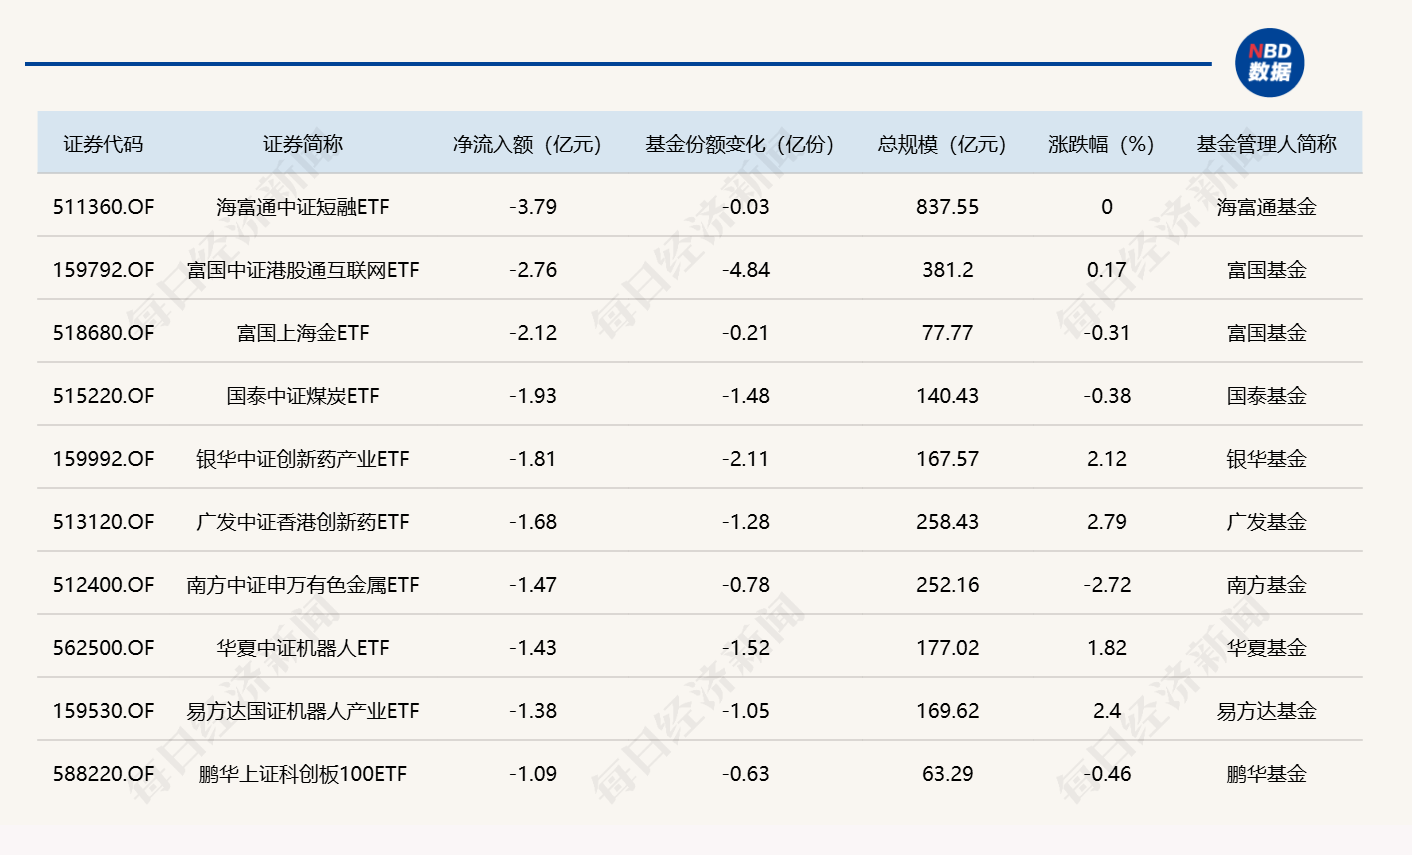Select price change 2.79 for 广发中证香港创新药ETF
The height and width of the screenshot is (855, 1412).
[1107, 522]
